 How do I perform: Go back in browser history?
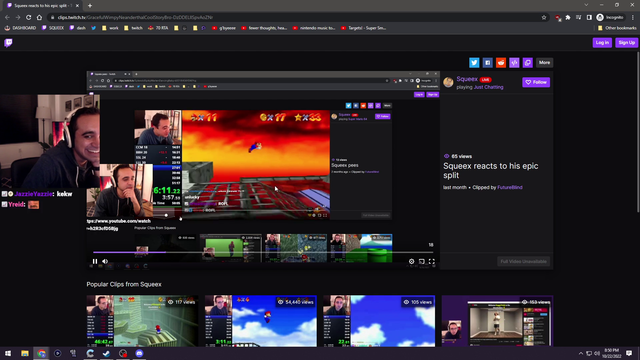tap(7, 17)
